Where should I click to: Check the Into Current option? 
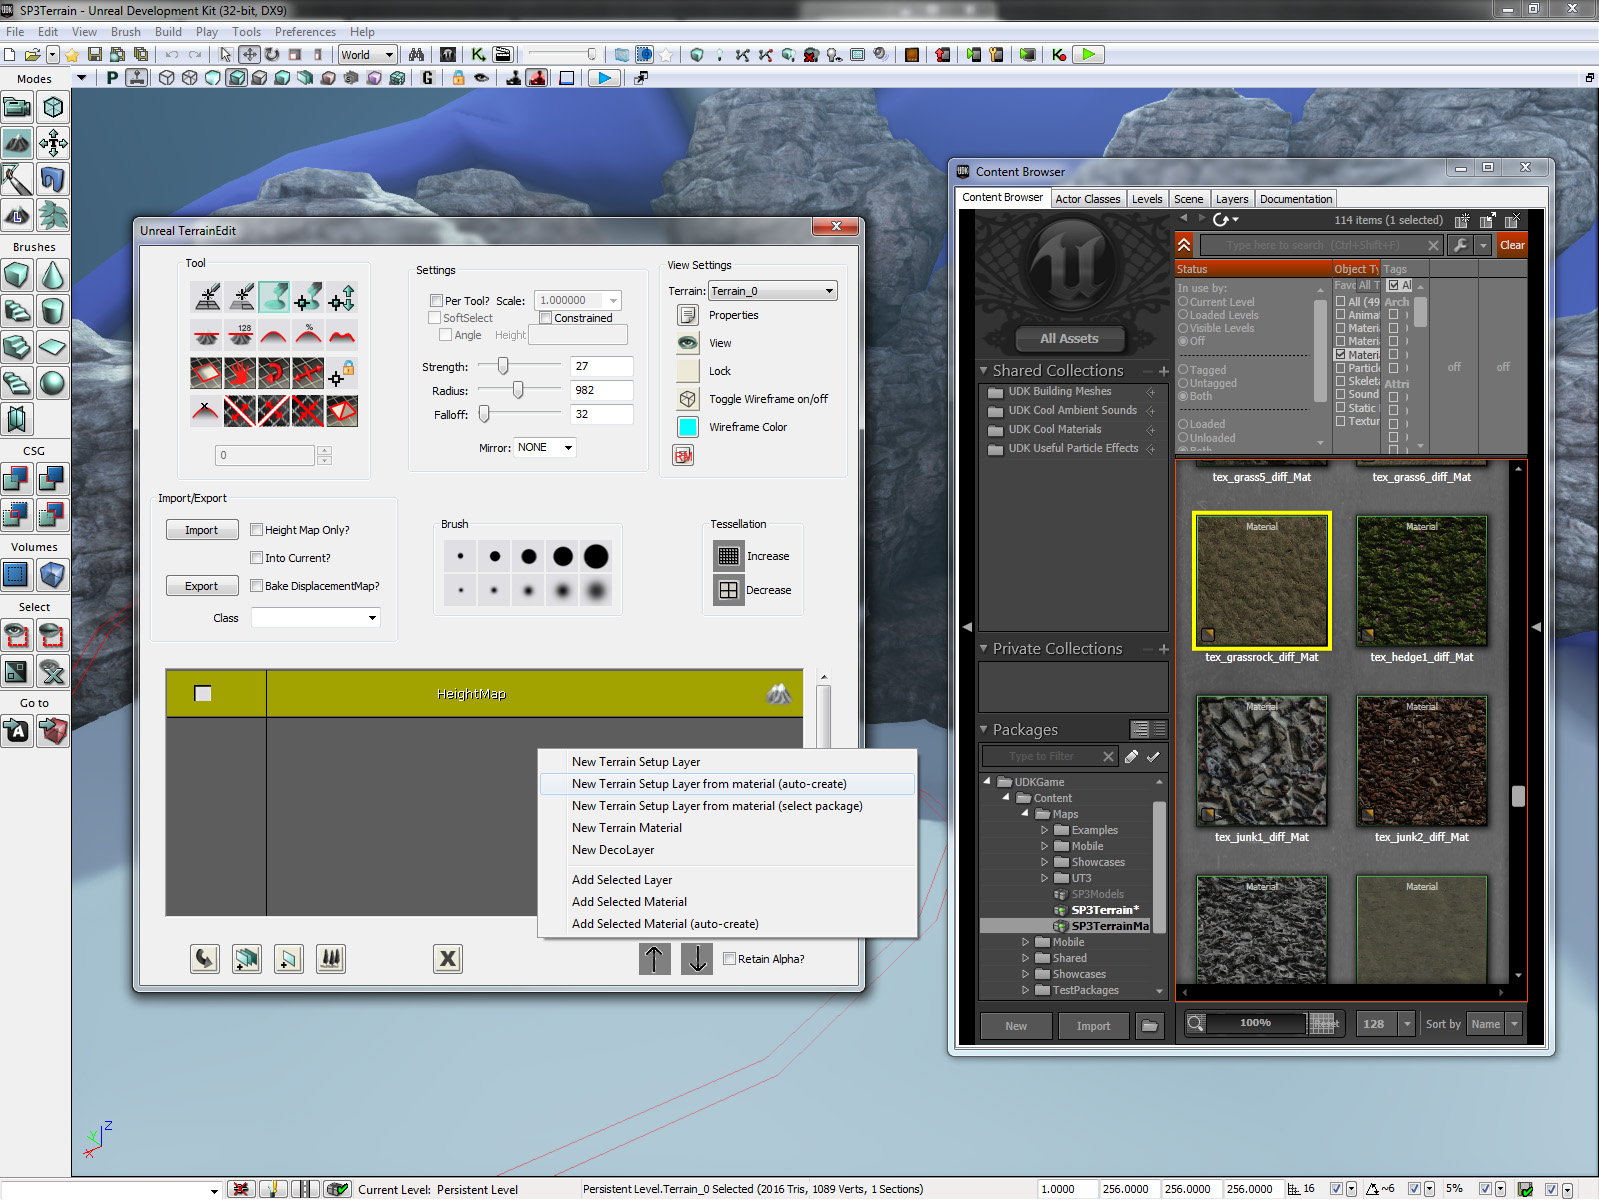pos(256,558)
